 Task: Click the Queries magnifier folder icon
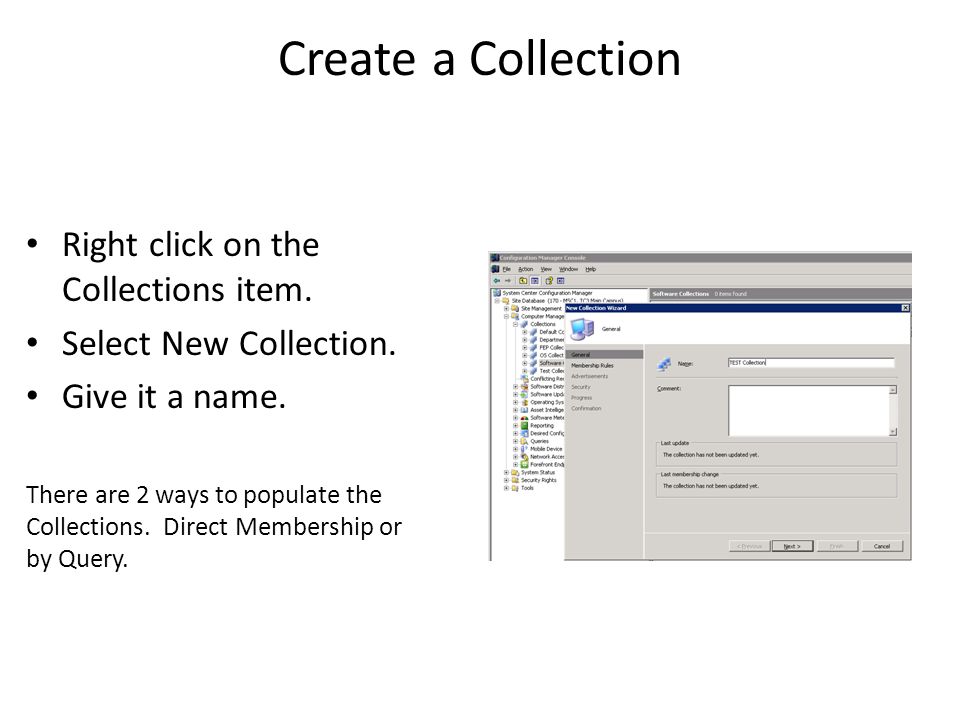coord(525,441)
